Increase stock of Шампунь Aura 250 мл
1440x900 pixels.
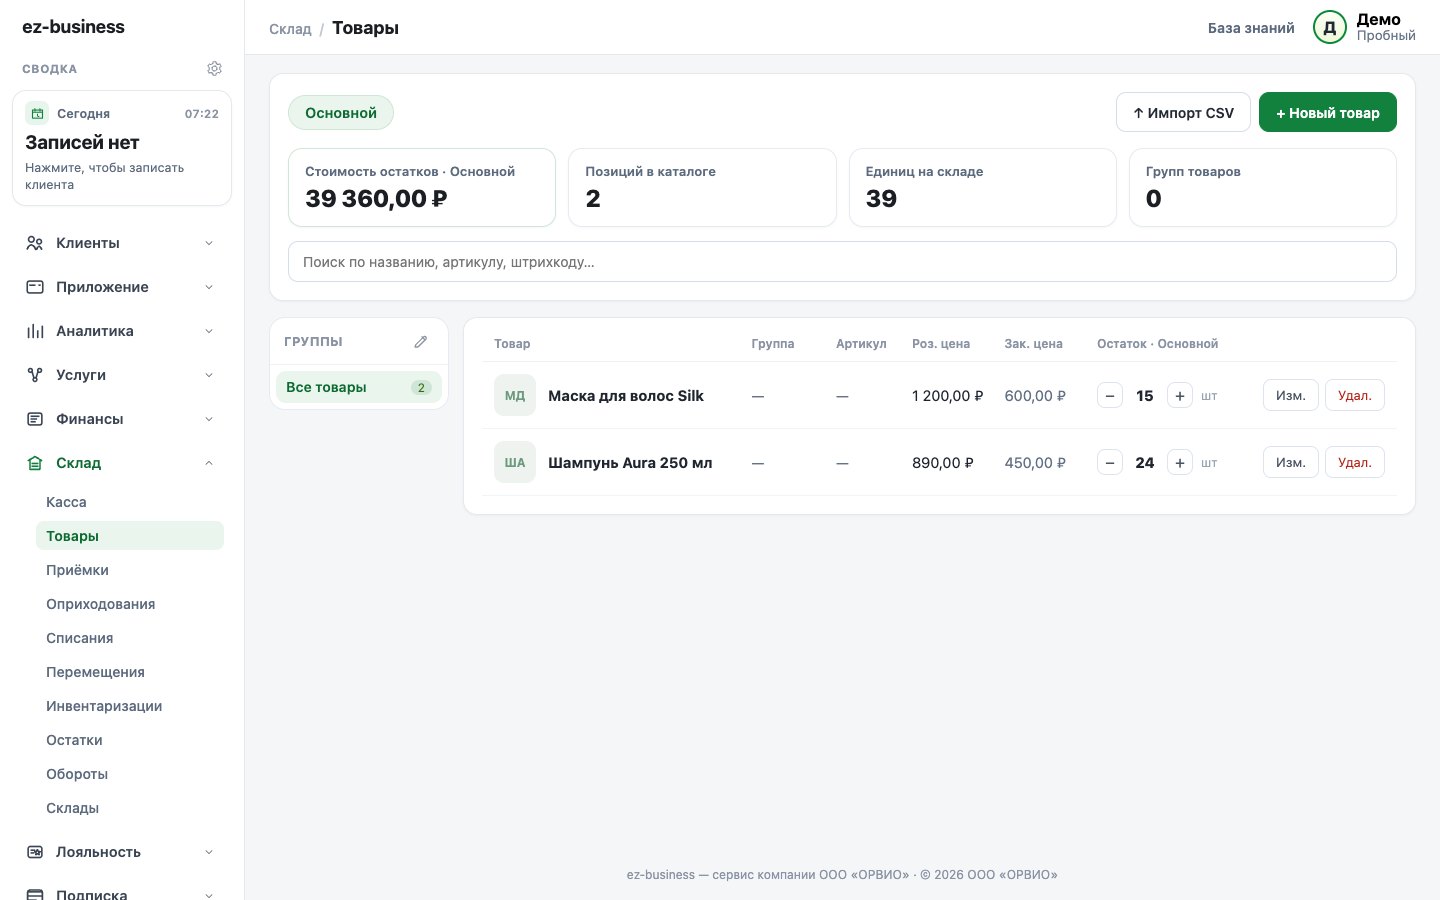(1180, 463)
